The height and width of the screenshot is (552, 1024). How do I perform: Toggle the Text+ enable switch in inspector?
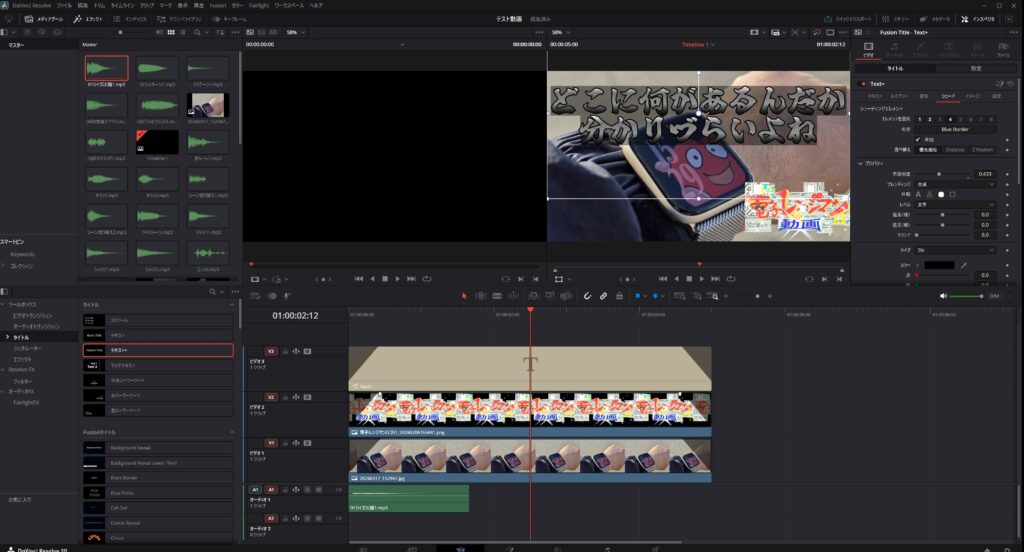[x=865, y=83]
